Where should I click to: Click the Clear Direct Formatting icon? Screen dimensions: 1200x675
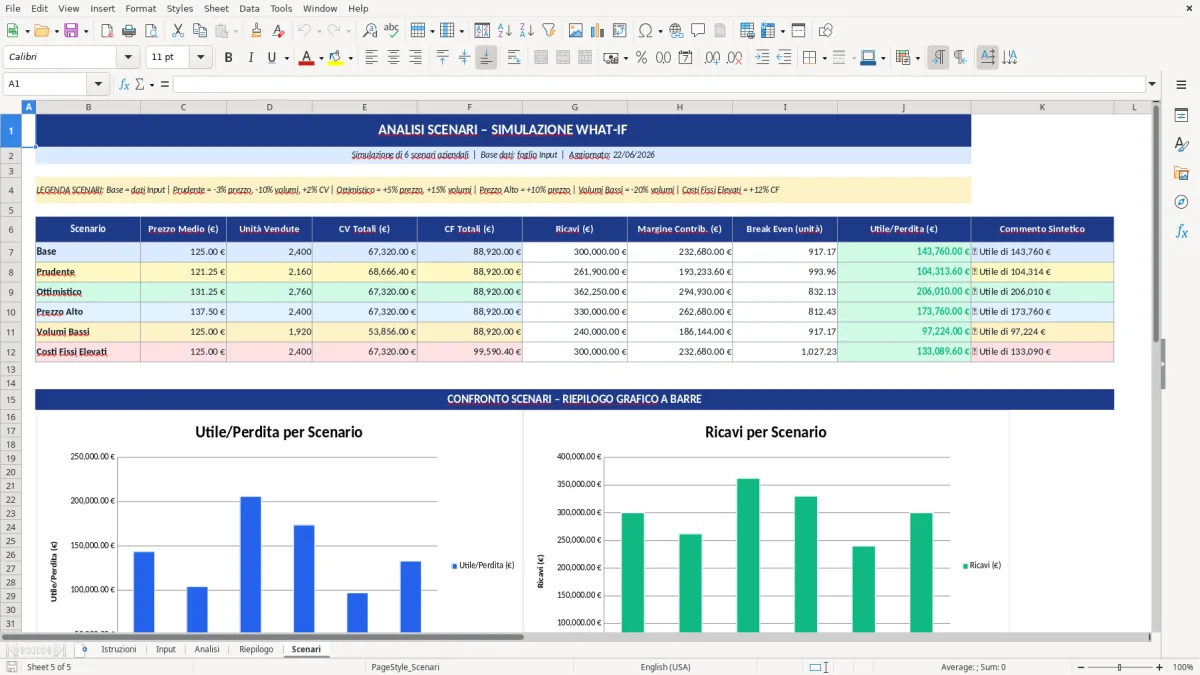279,31
